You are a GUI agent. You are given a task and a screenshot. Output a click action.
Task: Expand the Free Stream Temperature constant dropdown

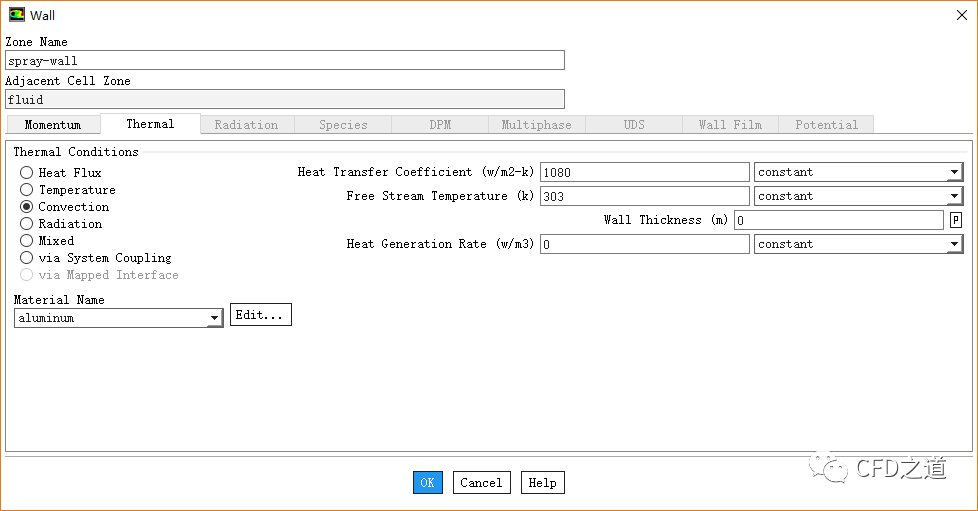pyautogui.click(x=858, y=196)
